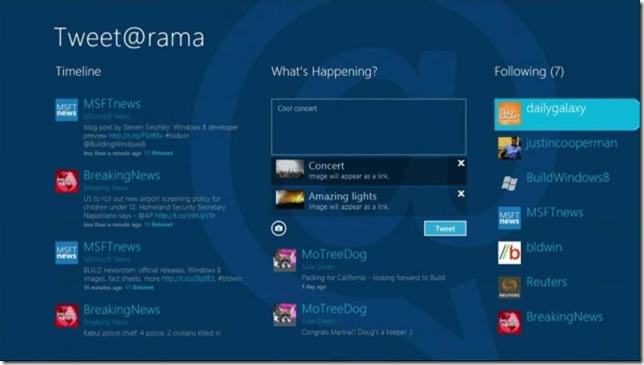Retweet the BUILD newsroom tweet
Image resolution: width=644 pixels, height=365 pixels.
pos(140,287)
